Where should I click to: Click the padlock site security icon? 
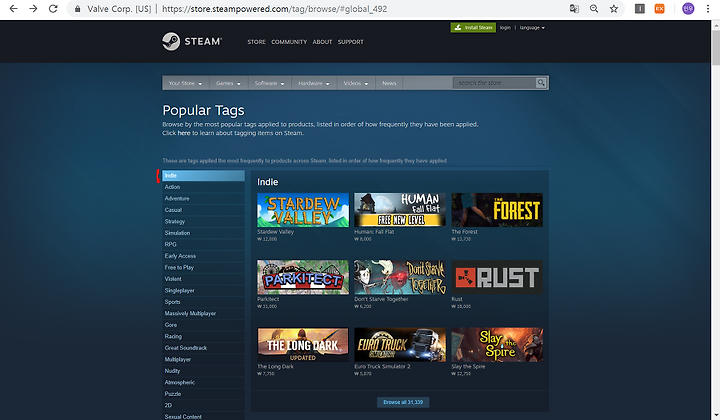tap(78, 9)
